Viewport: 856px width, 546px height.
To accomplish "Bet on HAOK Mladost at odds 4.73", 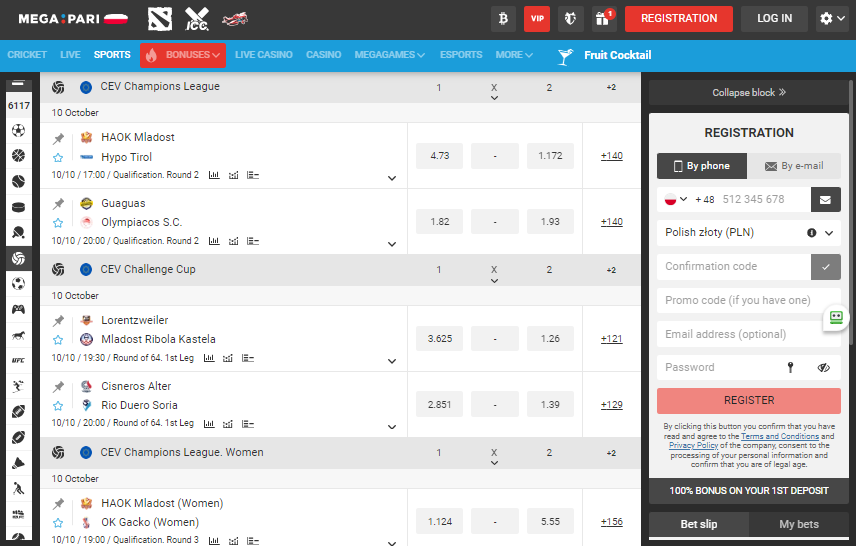I will 439,156.
